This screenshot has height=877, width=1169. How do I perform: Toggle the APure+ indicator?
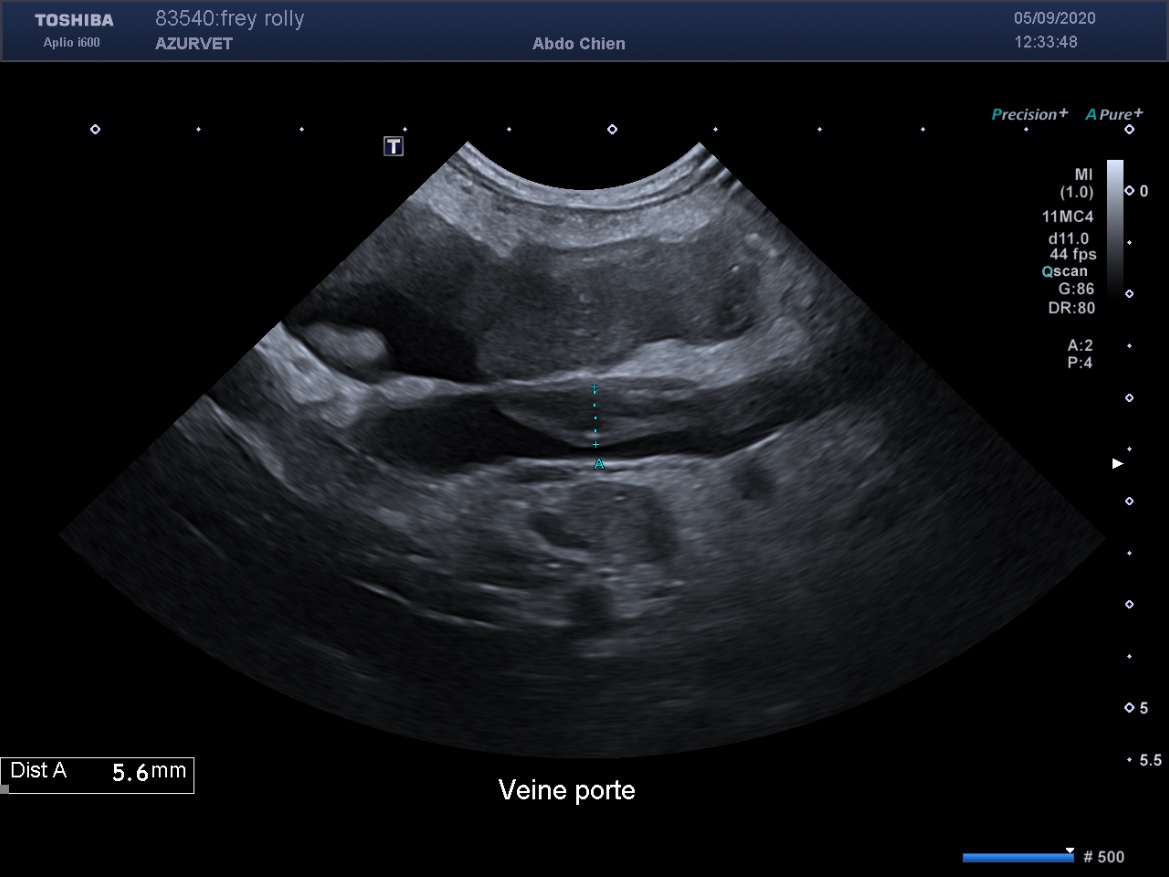tap(1113, 114)
